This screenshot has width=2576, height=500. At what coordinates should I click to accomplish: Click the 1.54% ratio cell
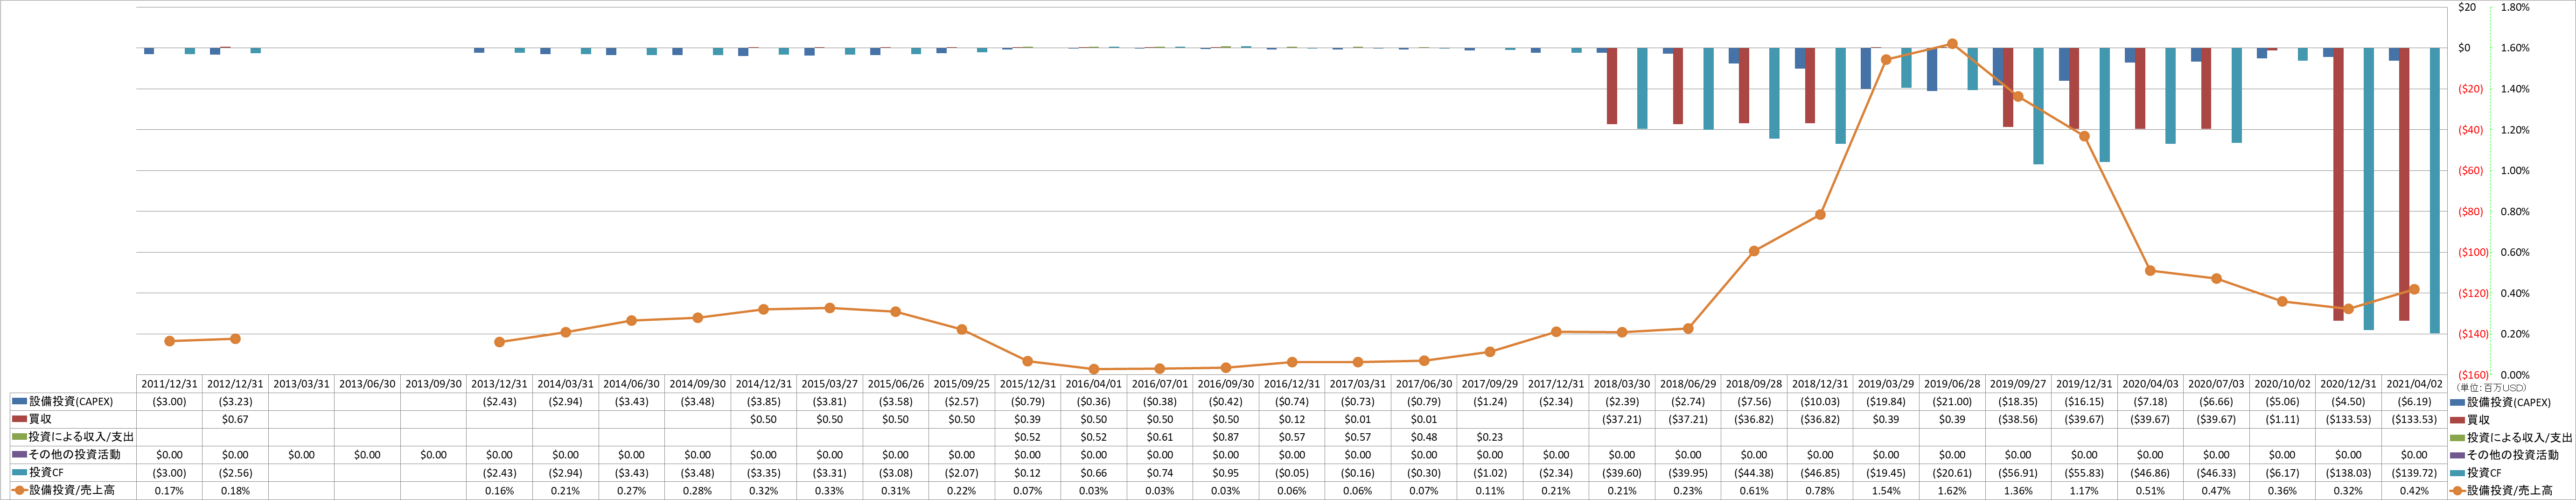tap(1885, 491)
